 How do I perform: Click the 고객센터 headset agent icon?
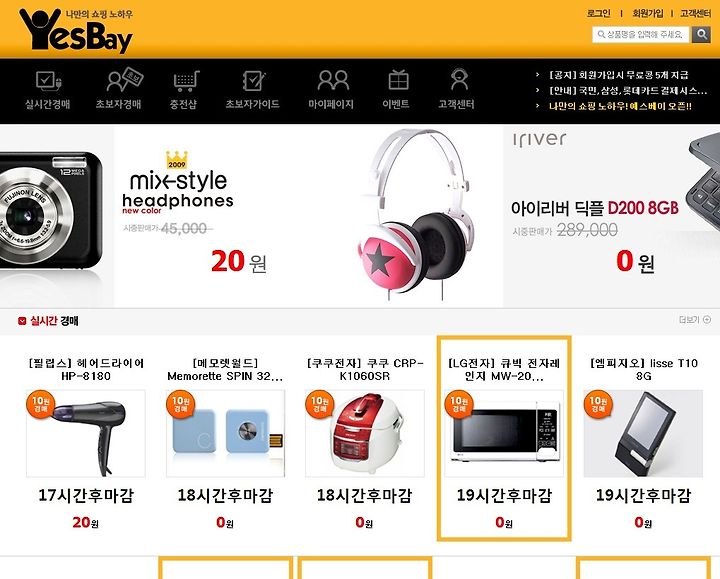(459, 79)
